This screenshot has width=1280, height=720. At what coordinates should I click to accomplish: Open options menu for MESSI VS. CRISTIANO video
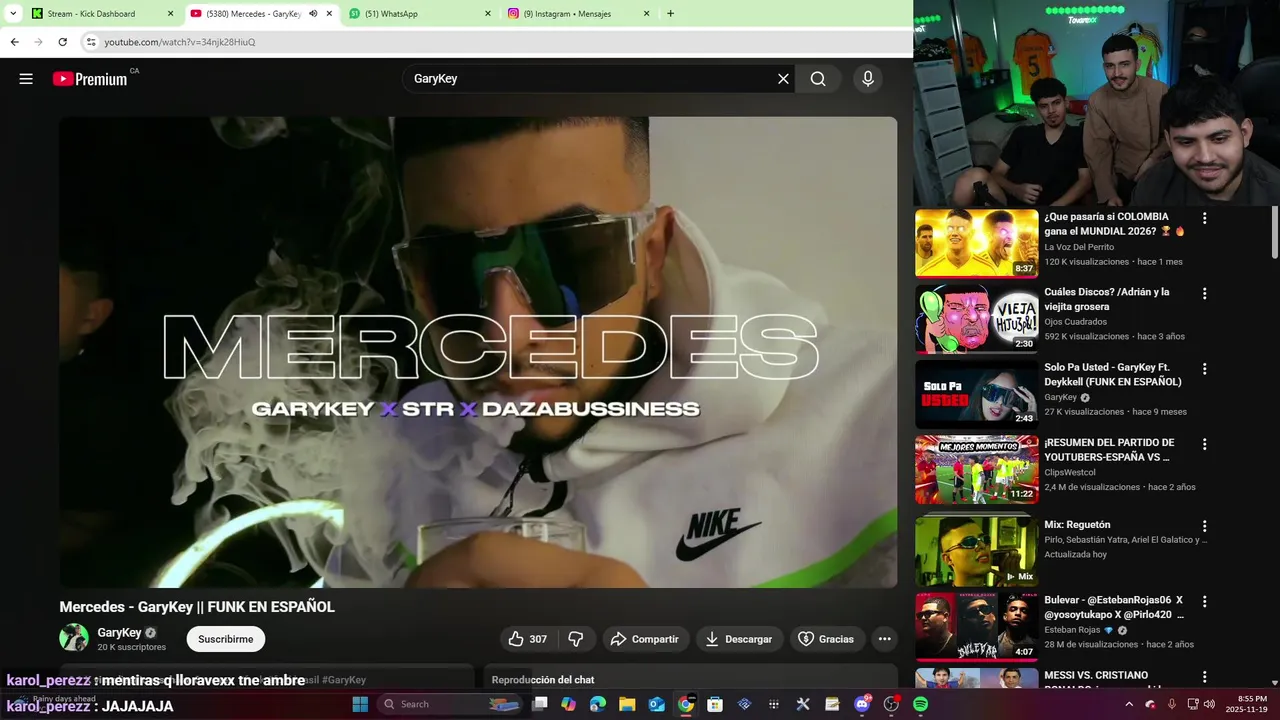pyautogui.click(x=1204, y=677)
